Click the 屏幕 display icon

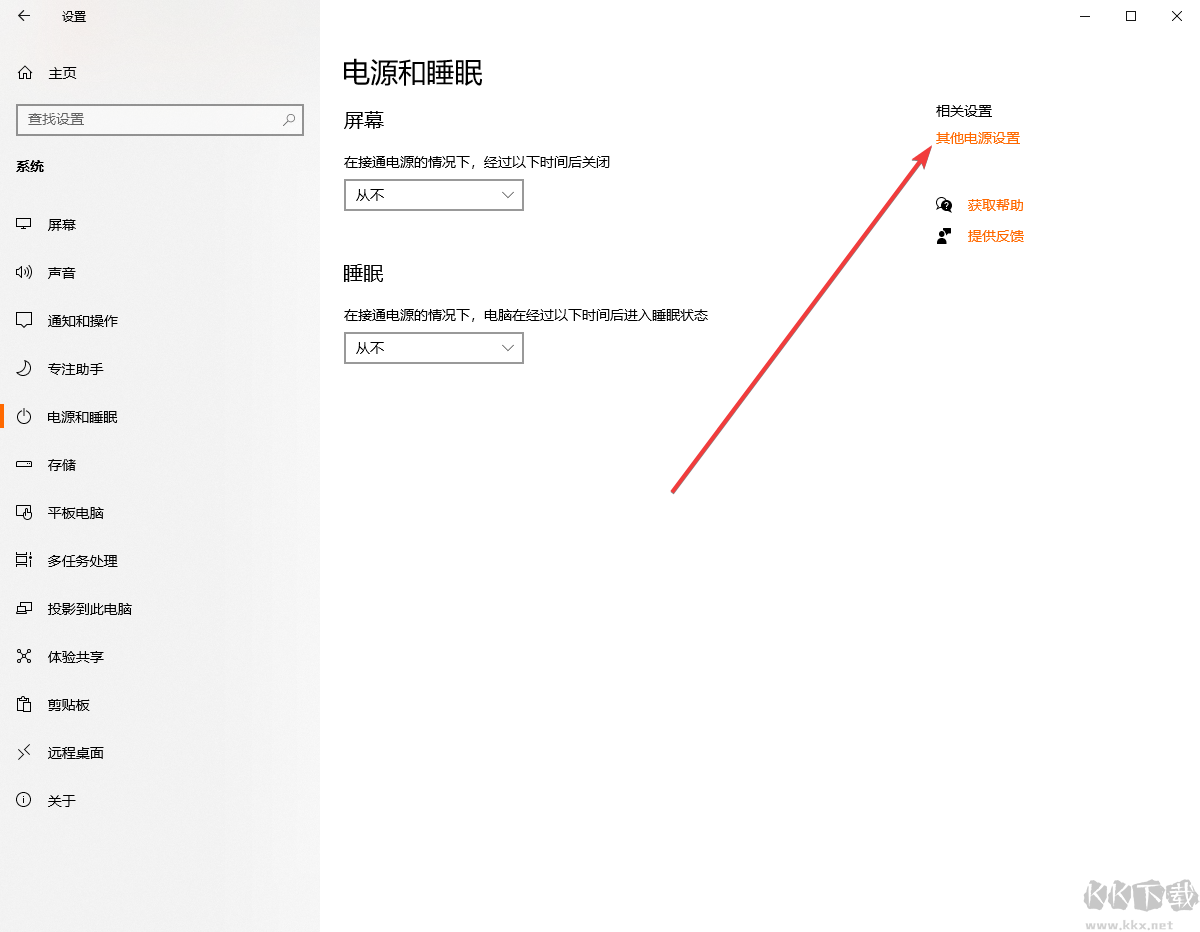(23, 224)
